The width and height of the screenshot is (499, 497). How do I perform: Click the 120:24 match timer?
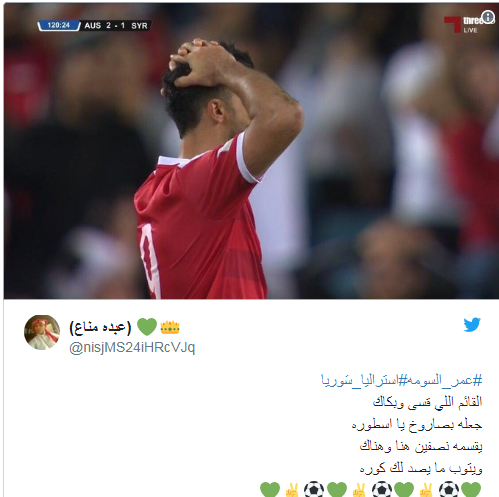pyautogui.click(x=59, y=25)
